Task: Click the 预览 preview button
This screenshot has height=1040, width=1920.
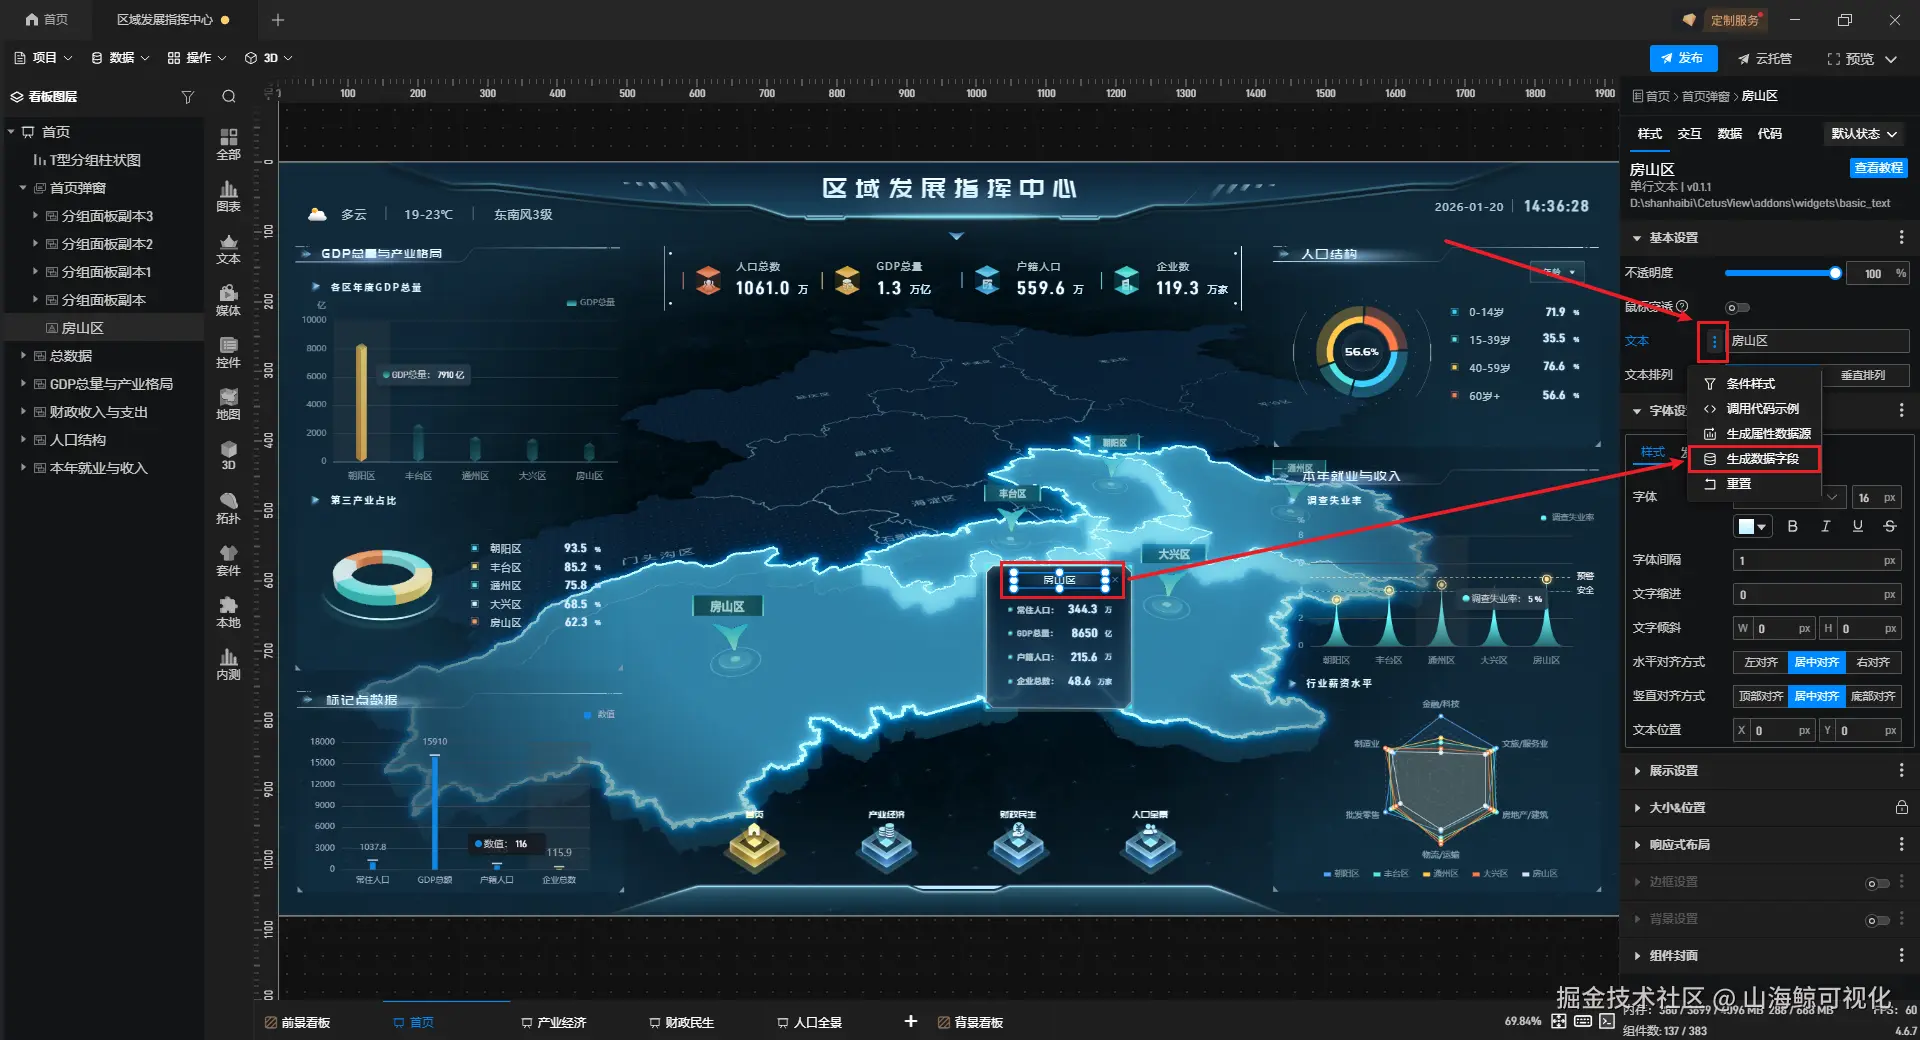Action: point(1851,59)
